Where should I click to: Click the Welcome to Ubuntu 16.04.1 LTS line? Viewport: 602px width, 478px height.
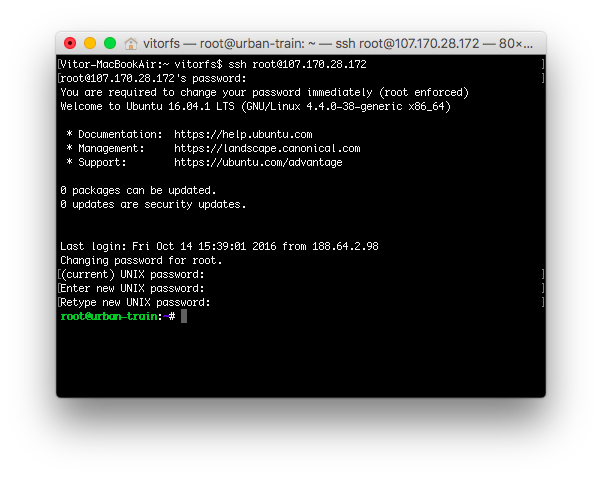[x=255, y=106]
